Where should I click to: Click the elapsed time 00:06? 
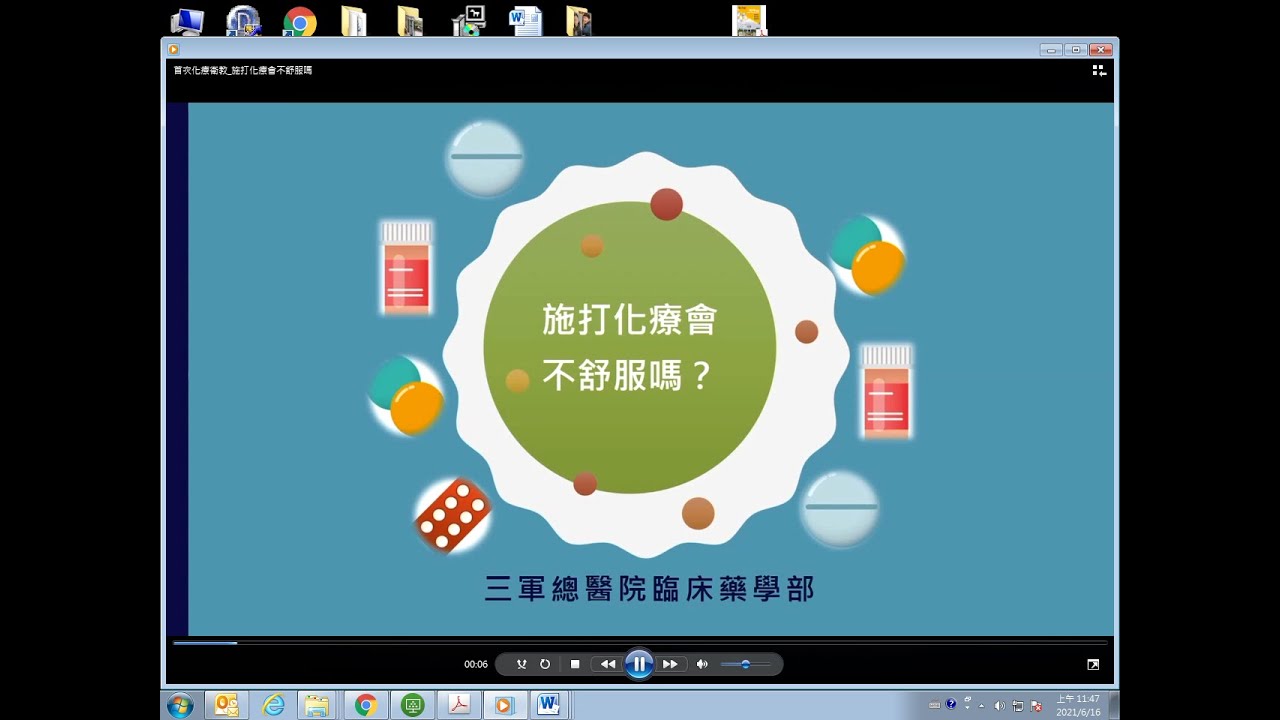click(476, 664)
